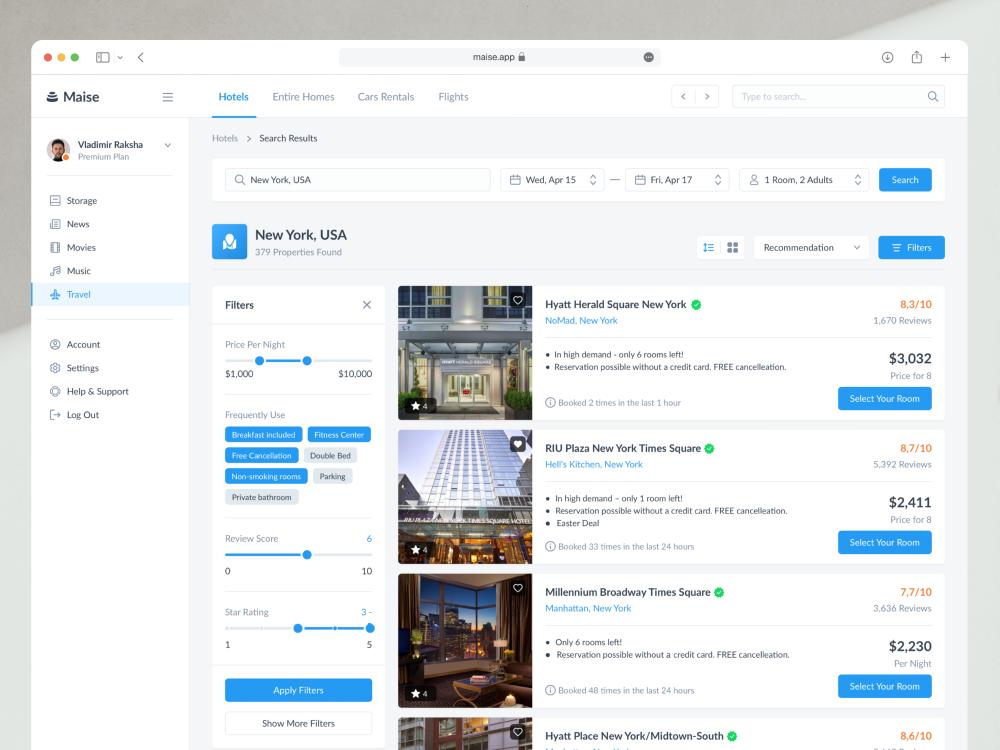Screen dimensions: 1000x750
Task: Favorite Millennium Broadway with heart icon
Action: [518, 588]
